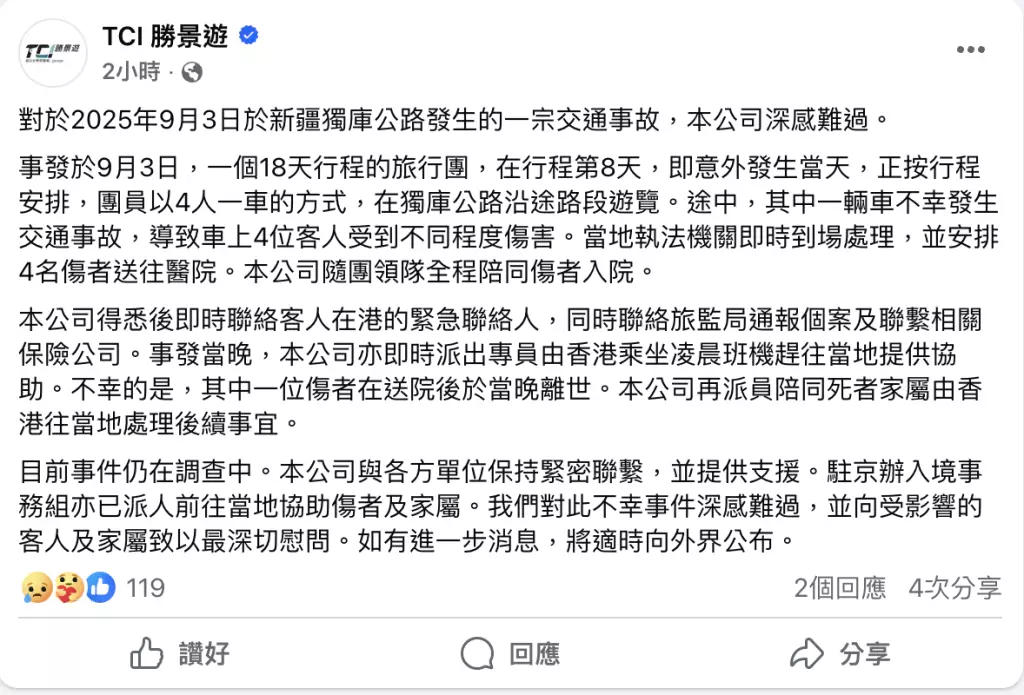Click the speech bubble 回應 comment icon
Image resolution: width=1024 pixels, height=695 pixels.
pos(477,654)
